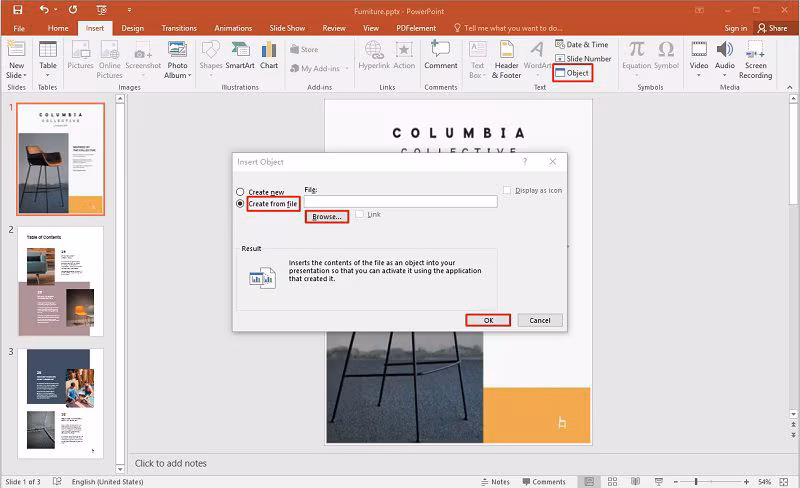Viewport: 800px width, 488px height.
Task: Click the zoom slider in status bar
Action: click(695, 481)
